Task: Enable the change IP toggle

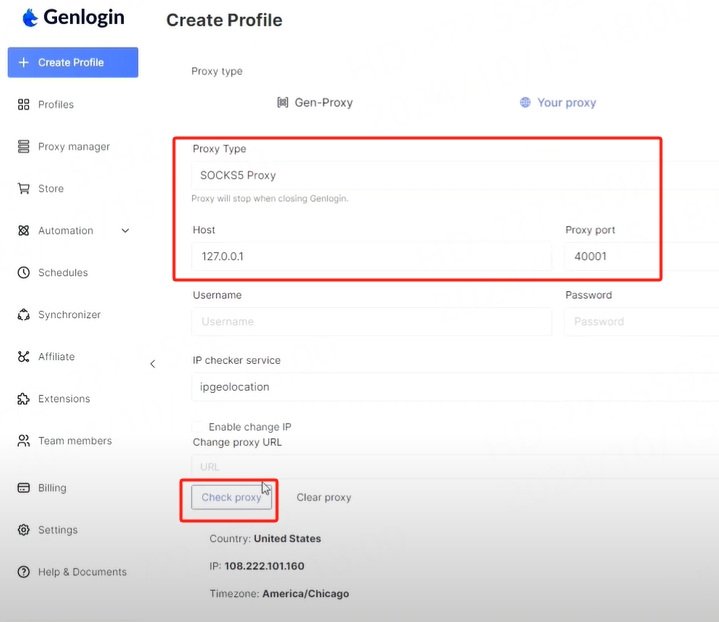Action: (199, 427)
